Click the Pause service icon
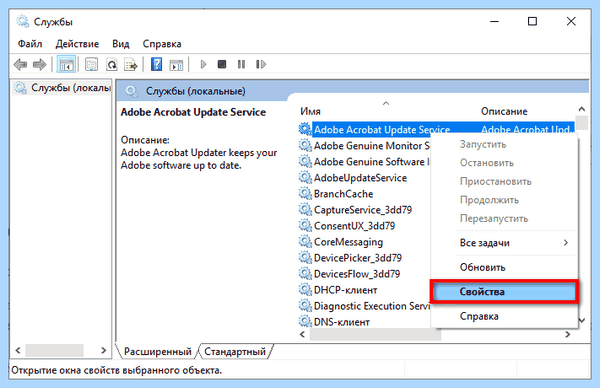600x388 pixels. (241, 64)
